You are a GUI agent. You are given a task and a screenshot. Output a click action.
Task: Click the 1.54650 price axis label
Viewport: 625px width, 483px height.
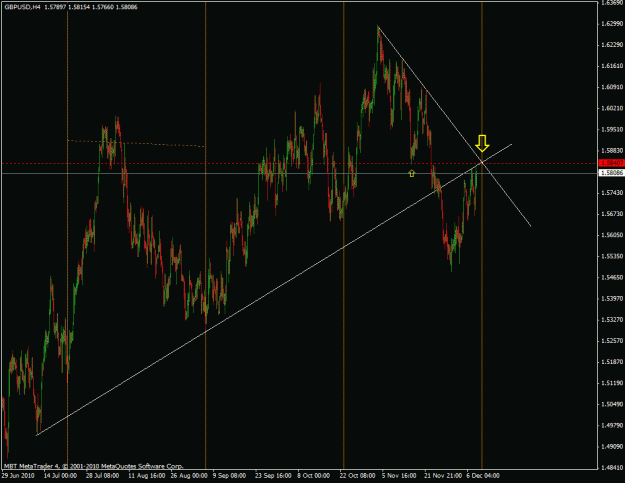coord(612,277)
